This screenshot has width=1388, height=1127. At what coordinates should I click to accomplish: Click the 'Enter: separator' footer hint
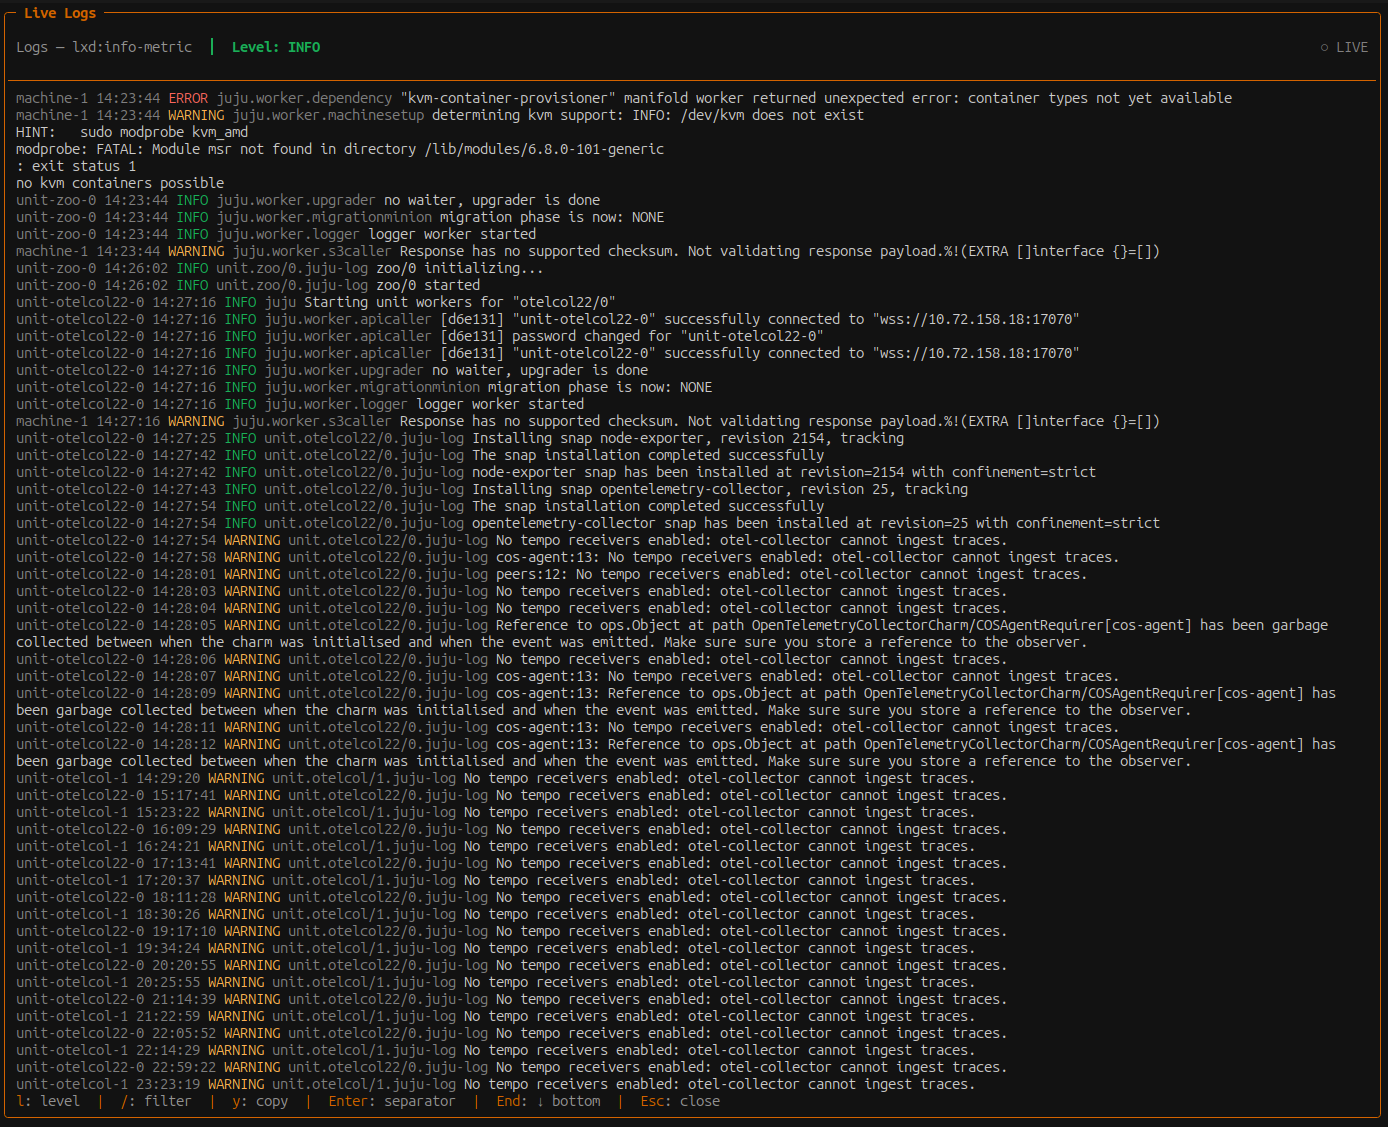click(x=391, y=1101)
